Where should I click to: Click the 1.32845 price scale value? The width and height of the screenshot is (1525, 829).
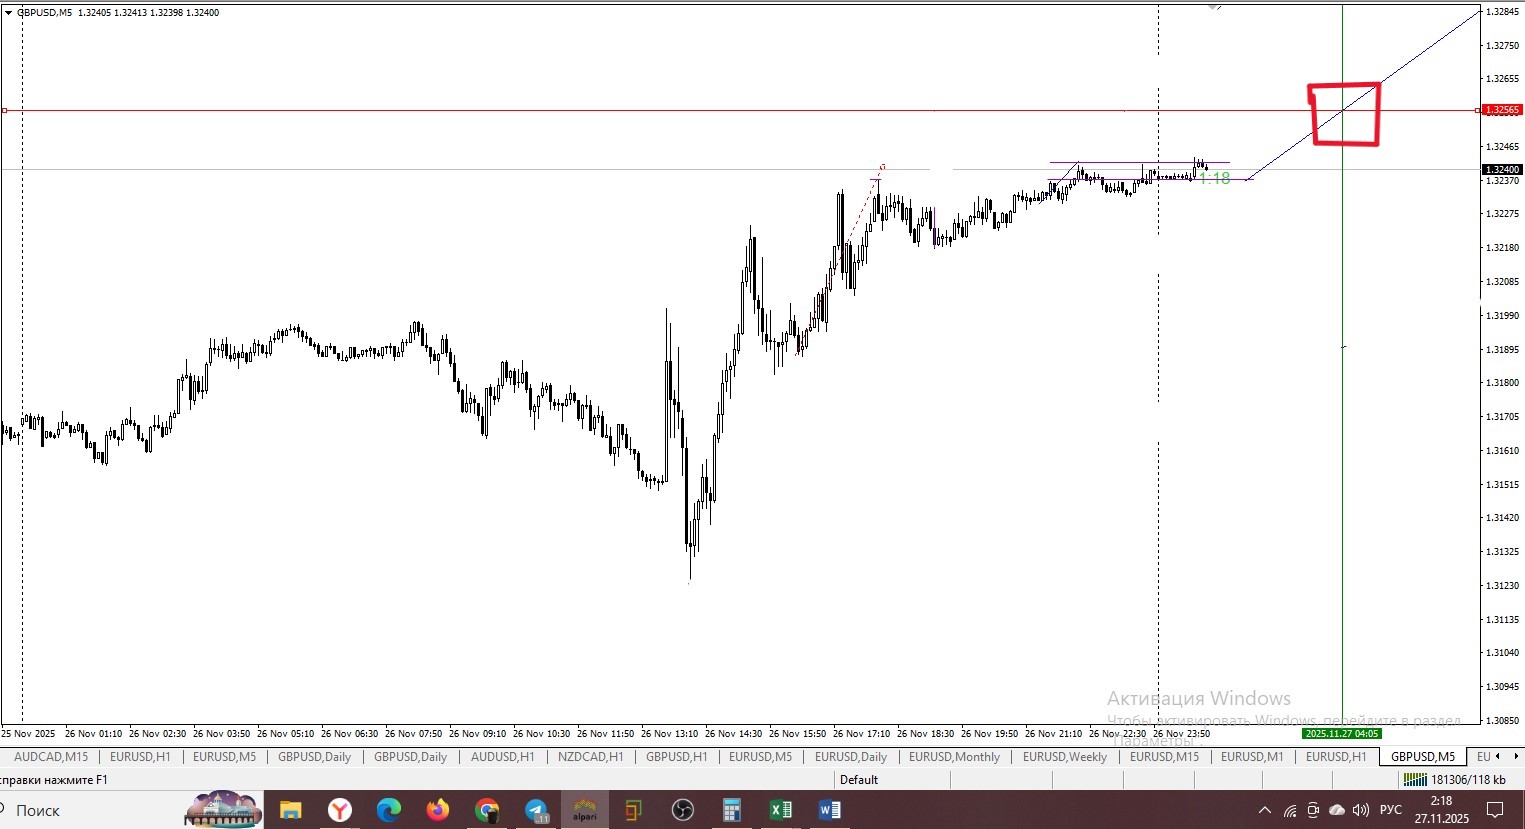click(x=1503, y=12)
